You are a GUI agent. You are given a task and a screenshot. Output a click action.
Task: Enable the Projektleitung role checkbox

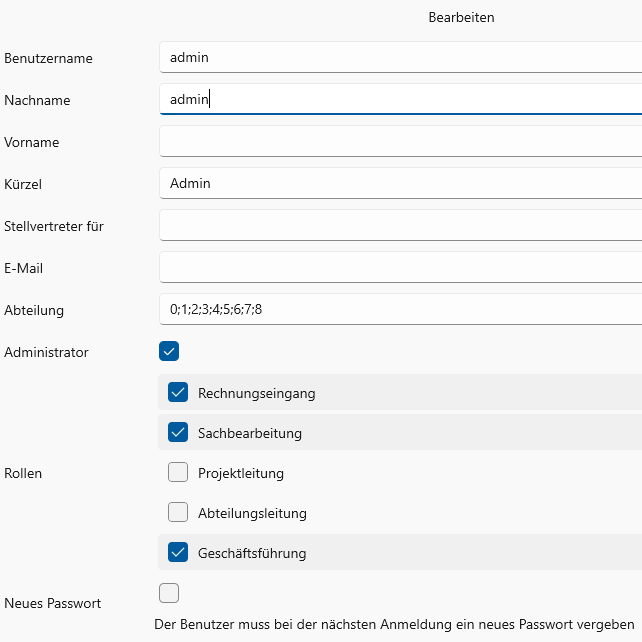(178, 472)
